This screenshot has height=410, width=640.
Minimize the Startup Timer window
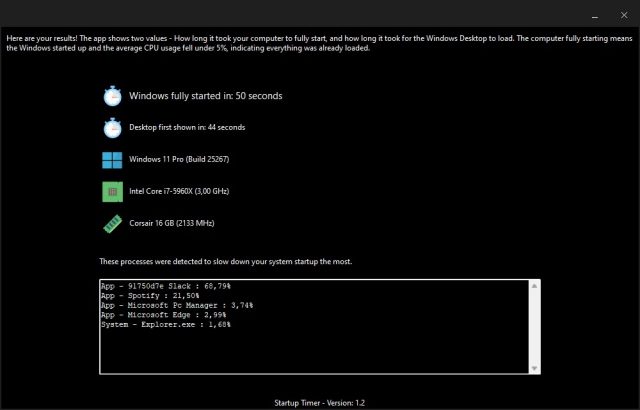595,16
